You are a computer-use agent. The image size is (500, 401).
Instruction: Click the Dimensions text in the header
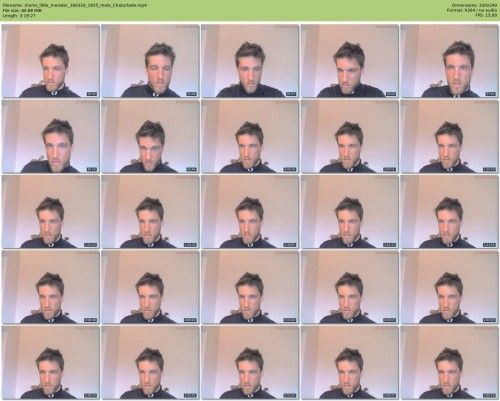[474, 5]
